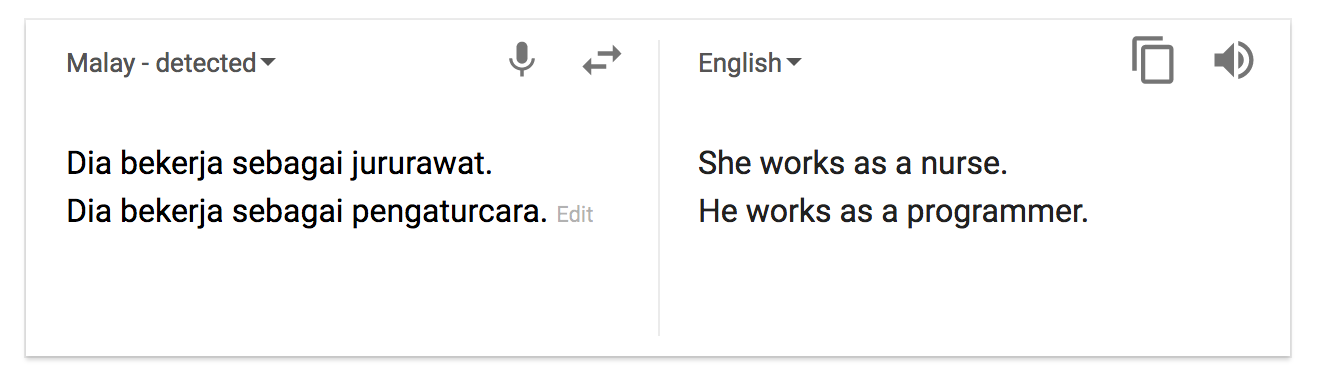The height and width of the screenshot is (370, 1338).
Task: Select the translated text 'She works as a nurse.'
Action: pyautogui.click(x=853, y=163)
